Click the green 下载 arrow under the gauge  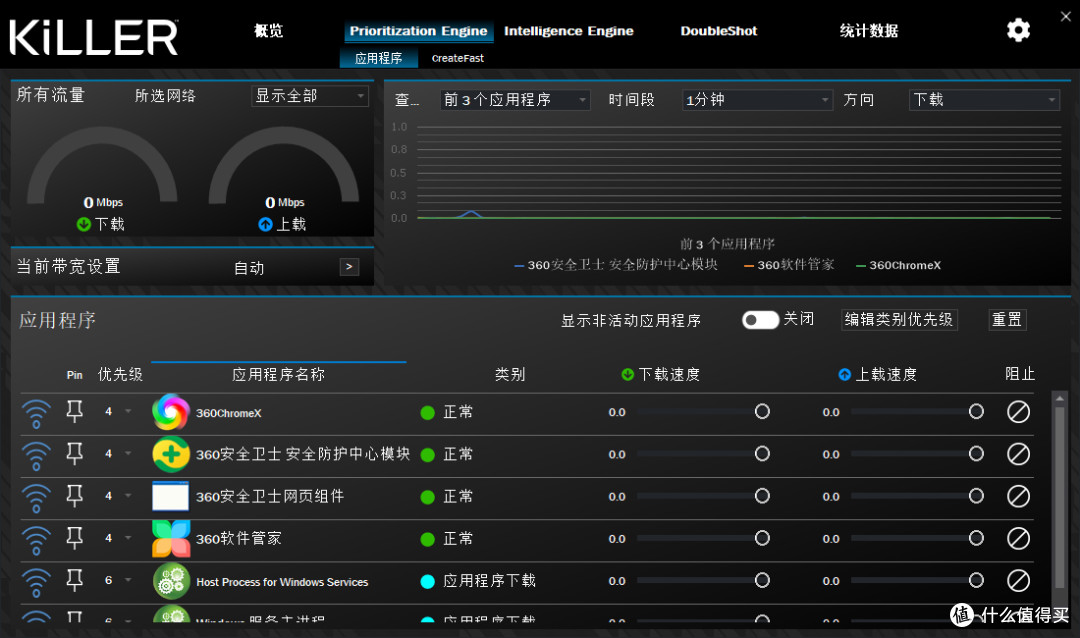click(x=84, y=224)
